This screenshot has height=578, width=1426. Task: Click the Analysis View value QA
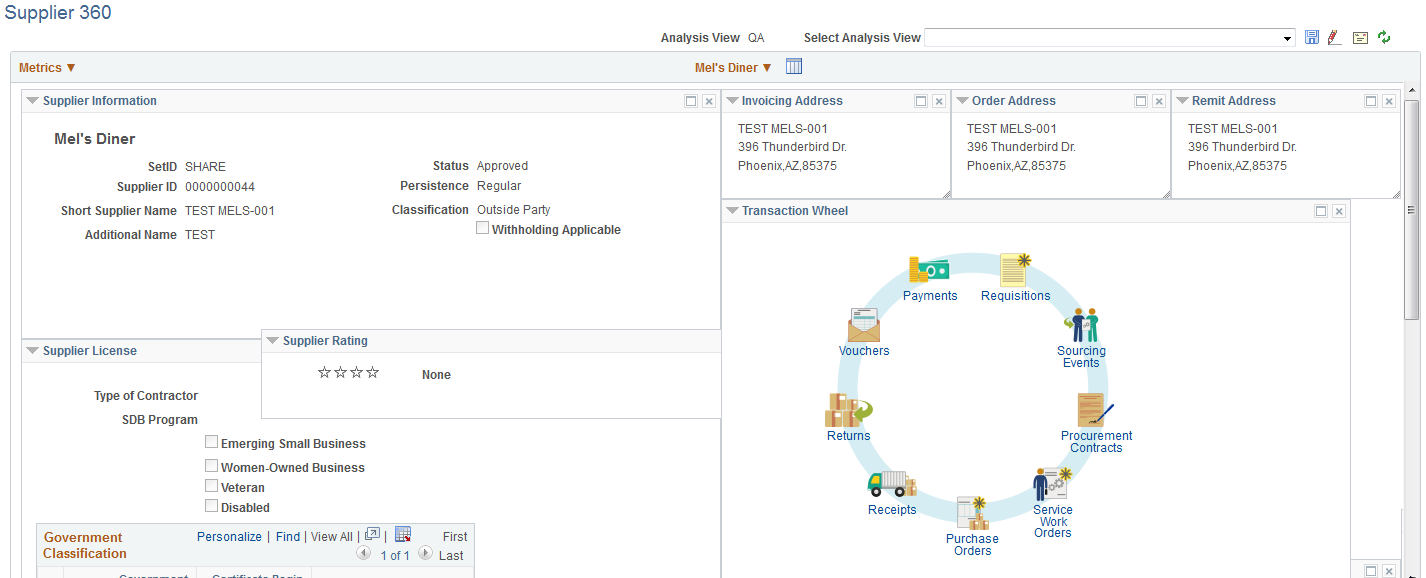(756, 38)
